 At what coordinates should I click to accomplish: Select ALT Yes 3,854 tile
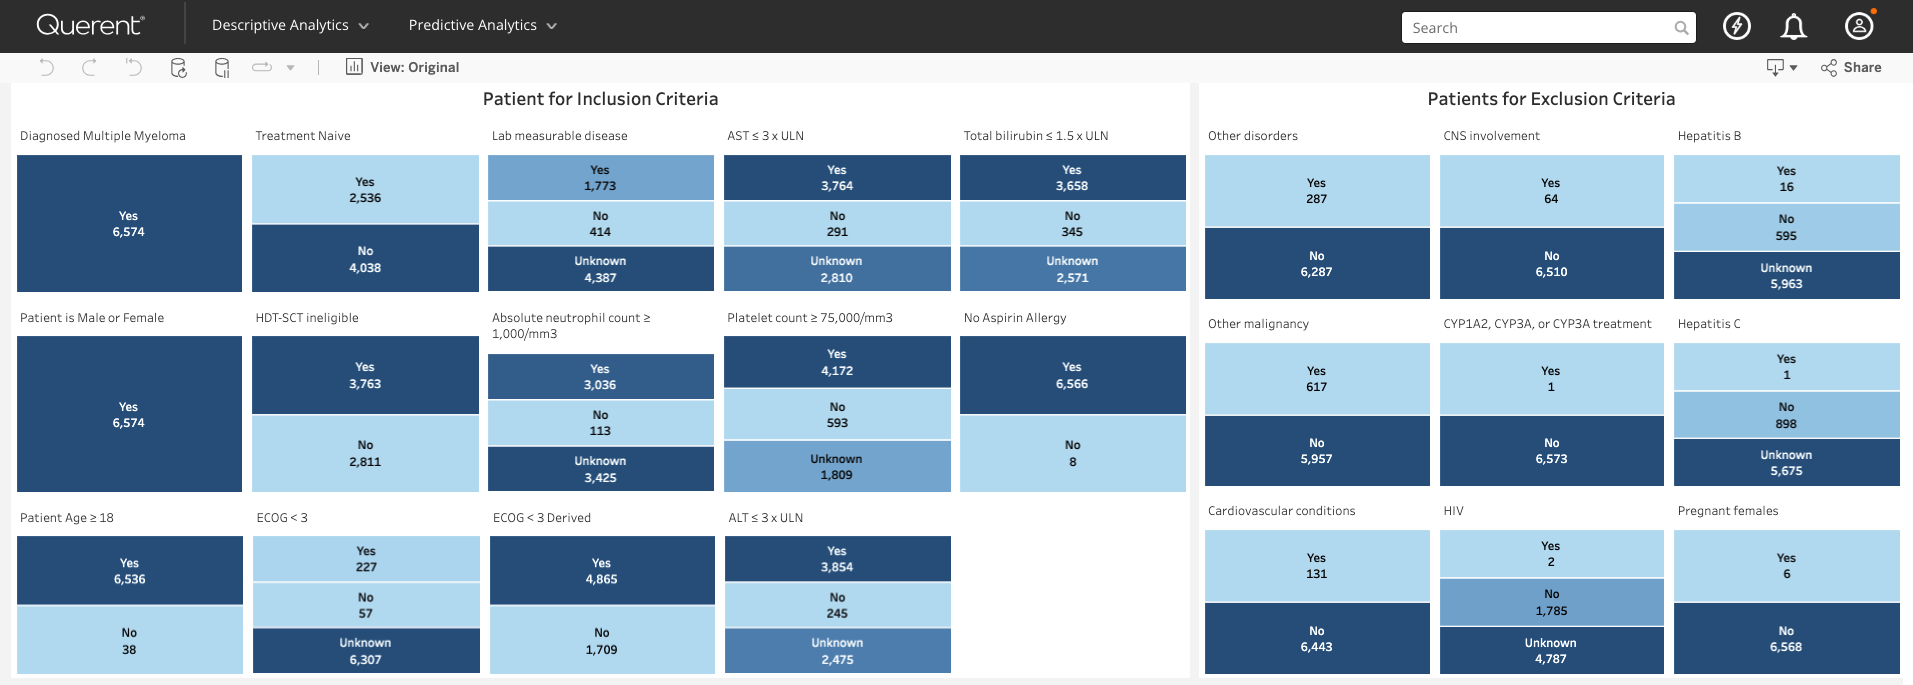(x=837, y=558)
